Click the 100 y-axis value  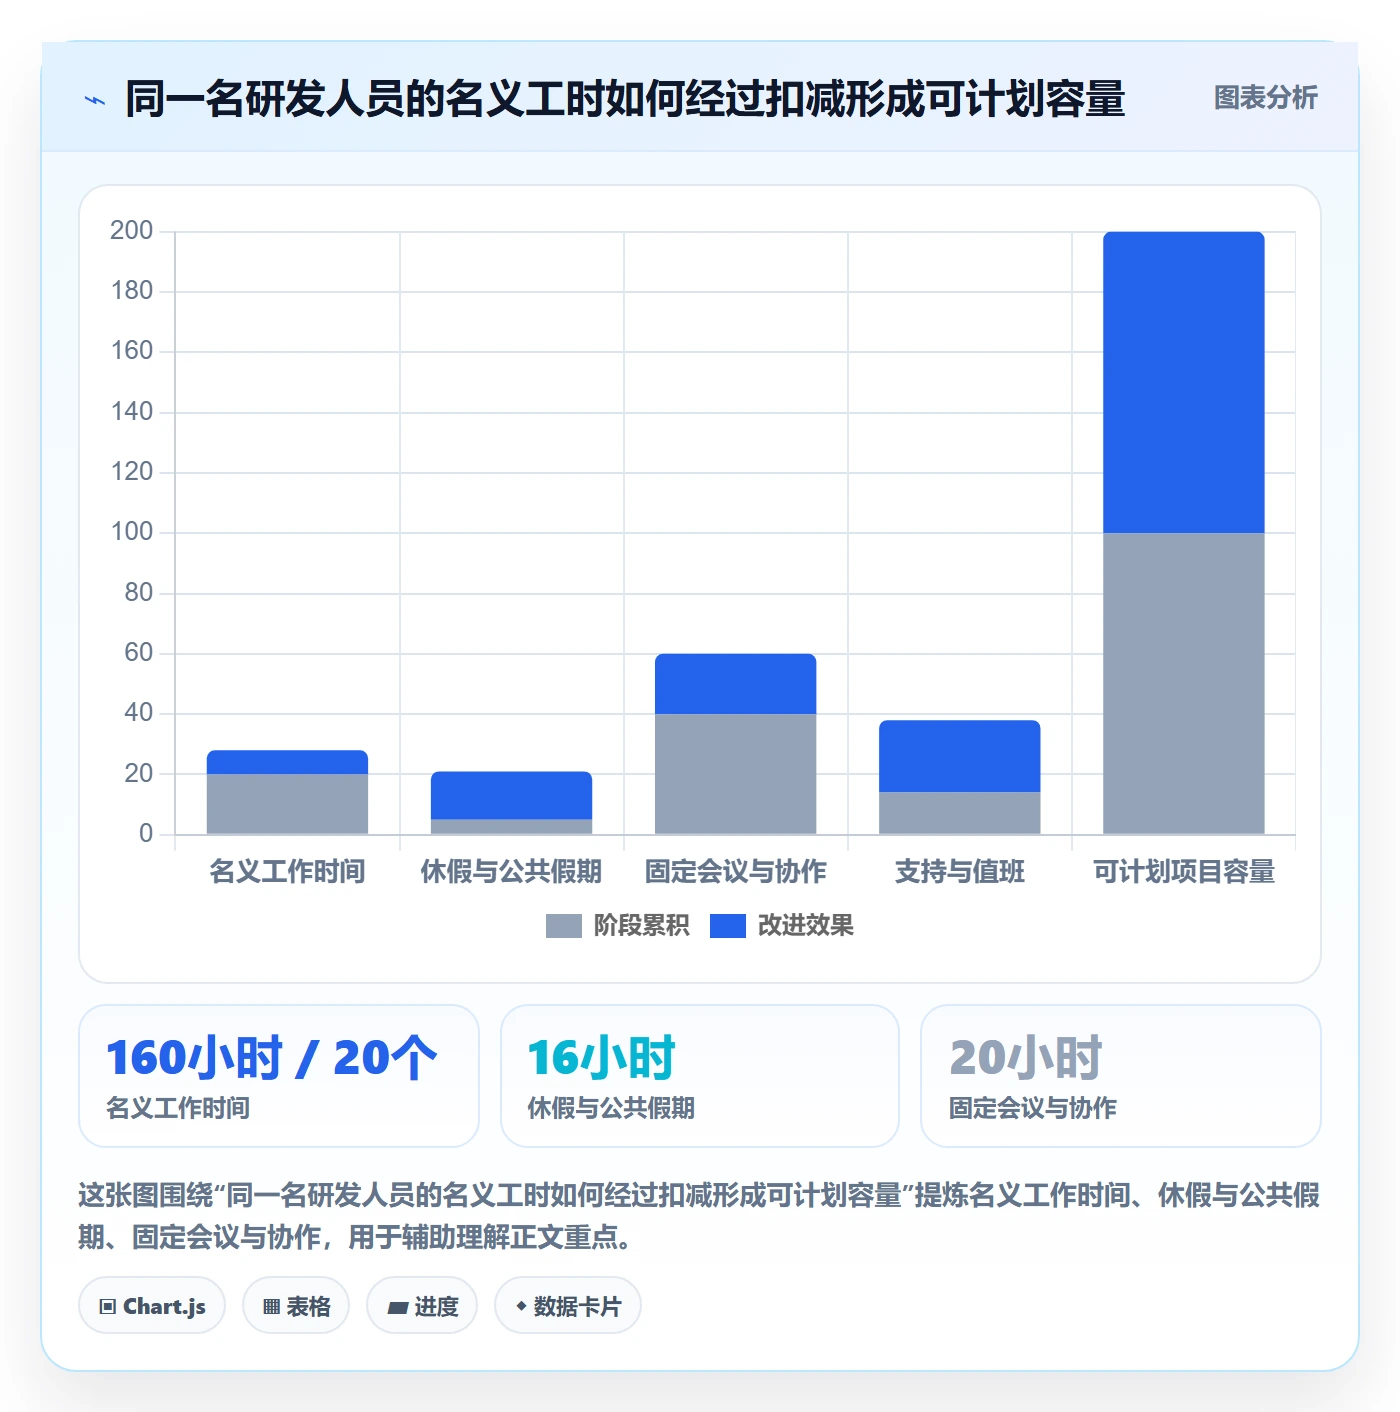click(x=131, y=532)
